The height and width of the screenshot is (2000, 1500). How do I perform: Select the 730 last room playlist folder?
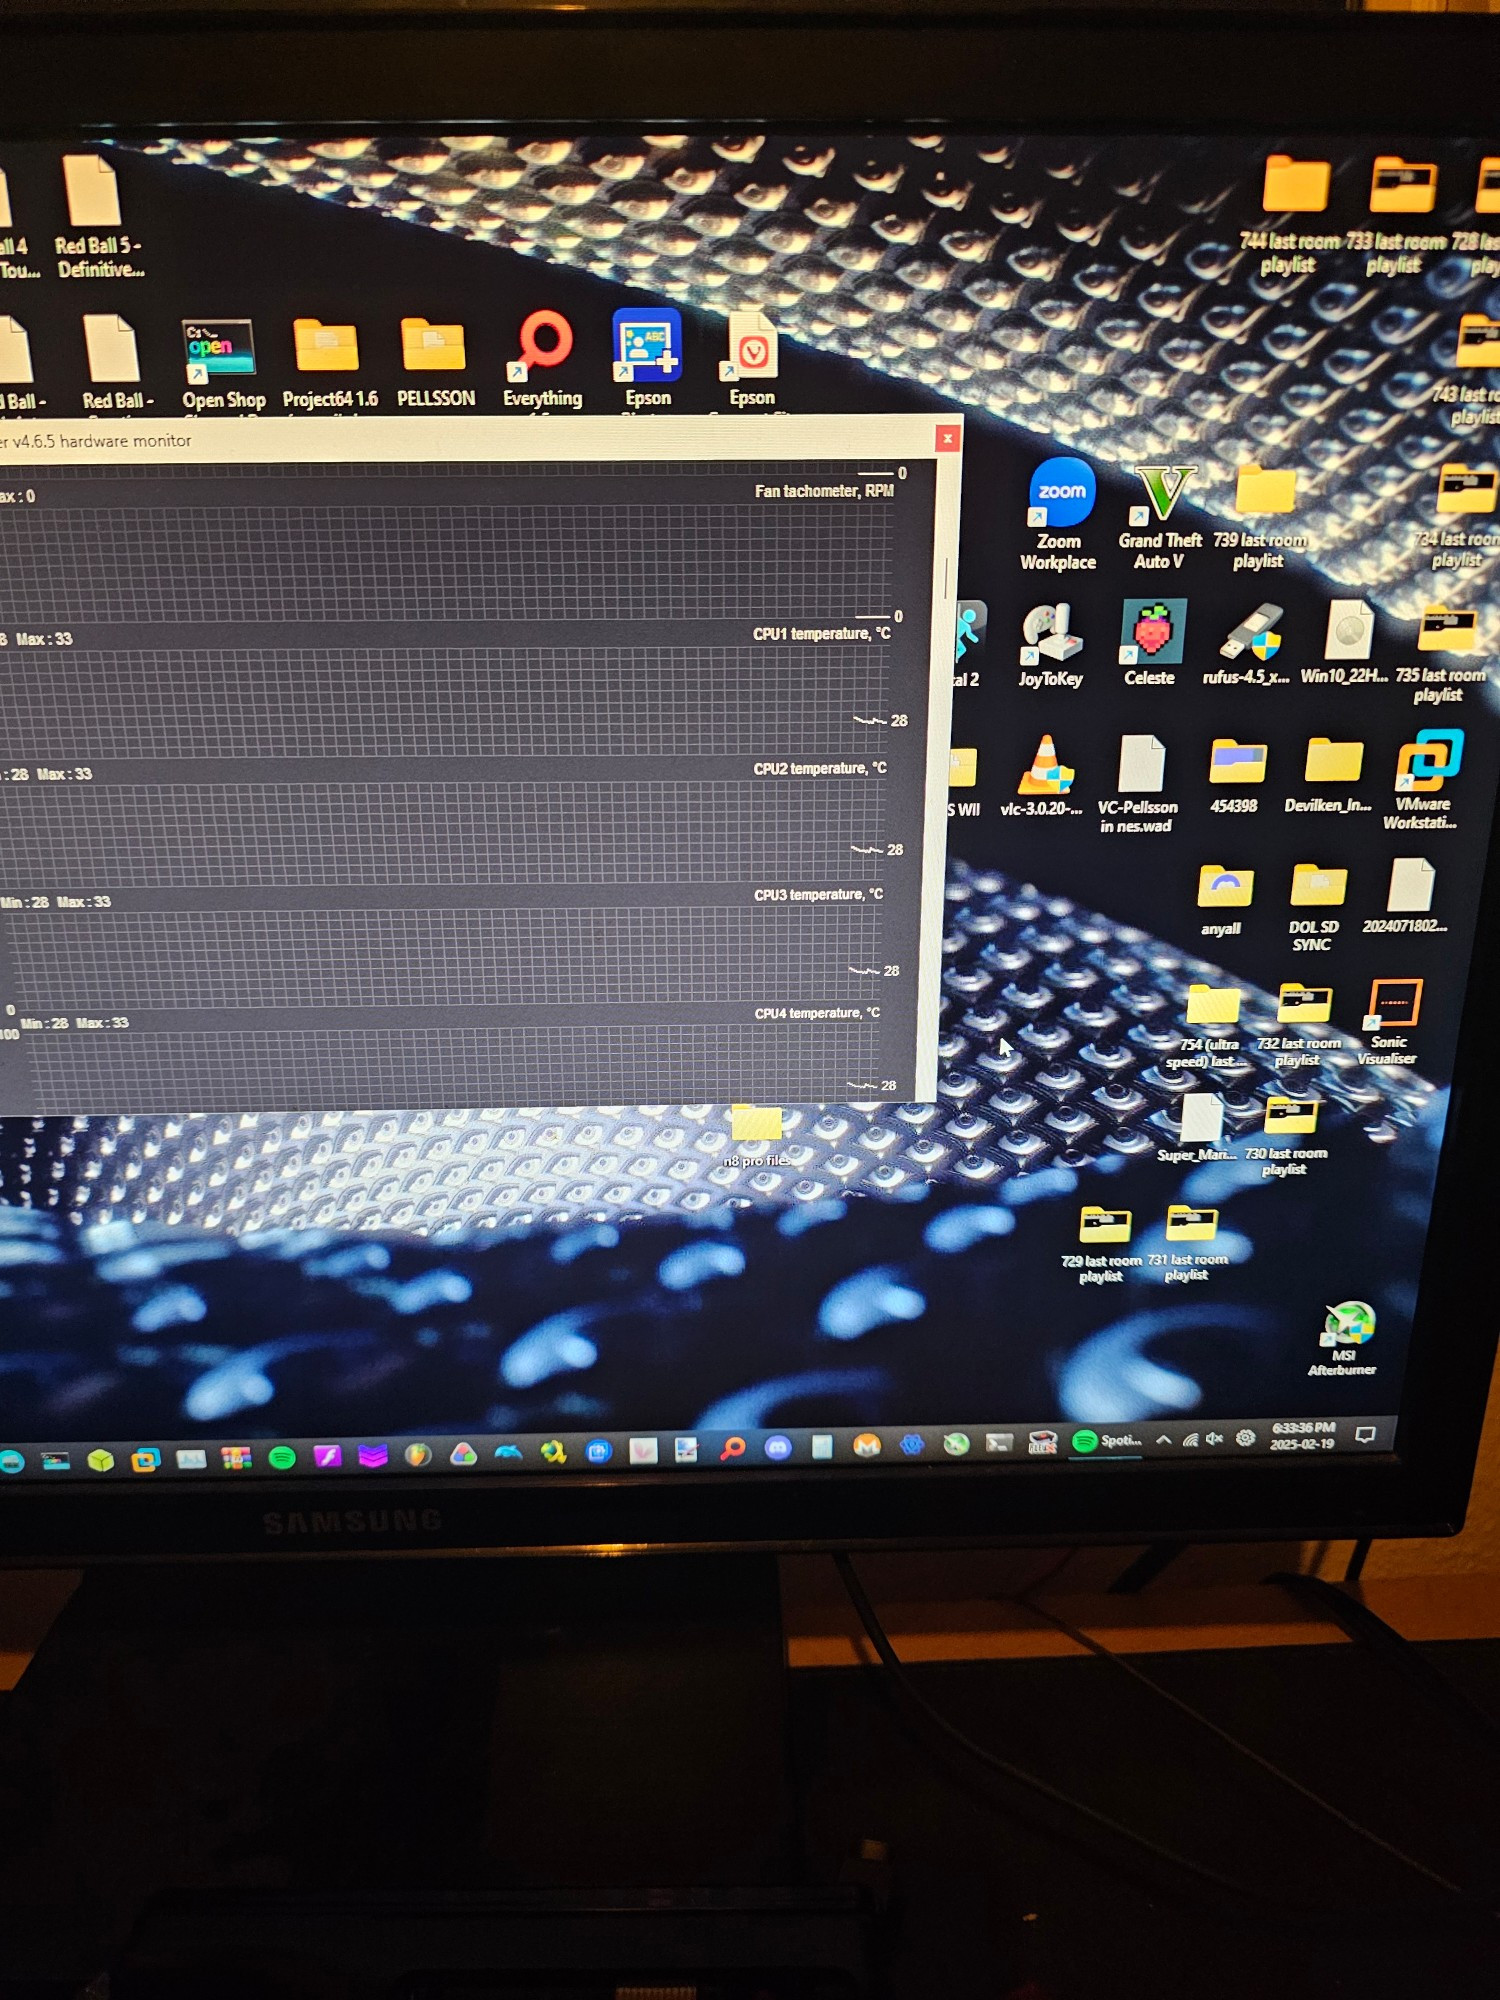[1286, 1137]
